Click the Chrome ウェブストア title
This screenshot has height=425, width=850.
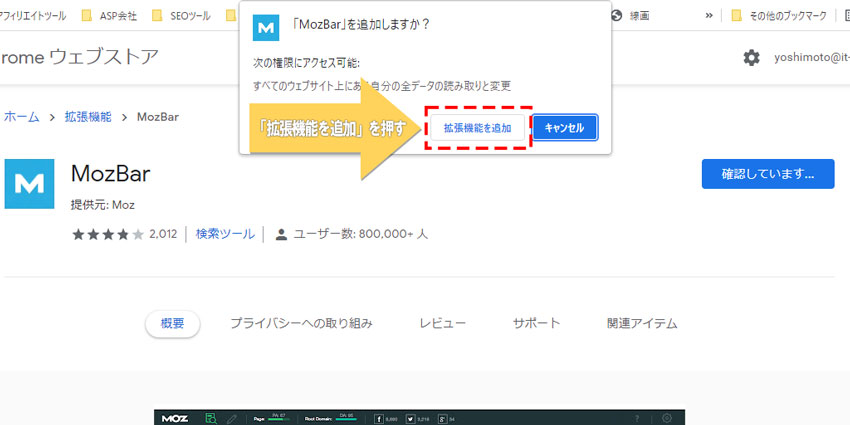click(79, 57)
